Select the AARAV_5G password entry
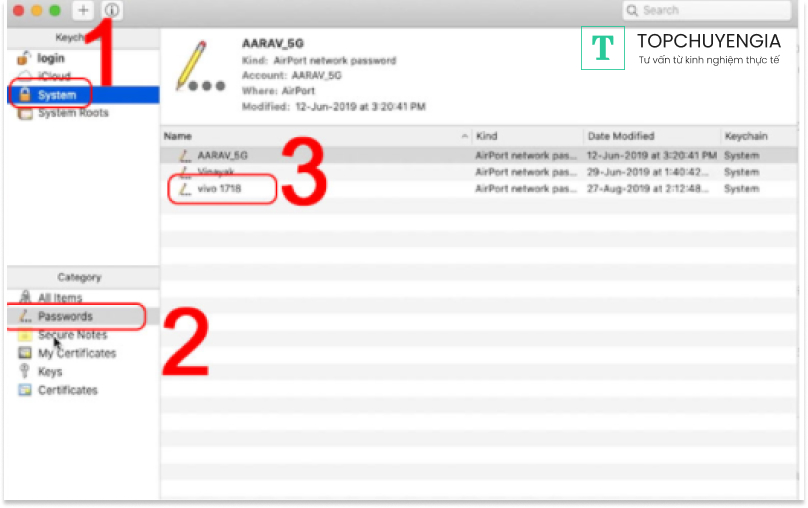The image size is (808, 508). 222,155
